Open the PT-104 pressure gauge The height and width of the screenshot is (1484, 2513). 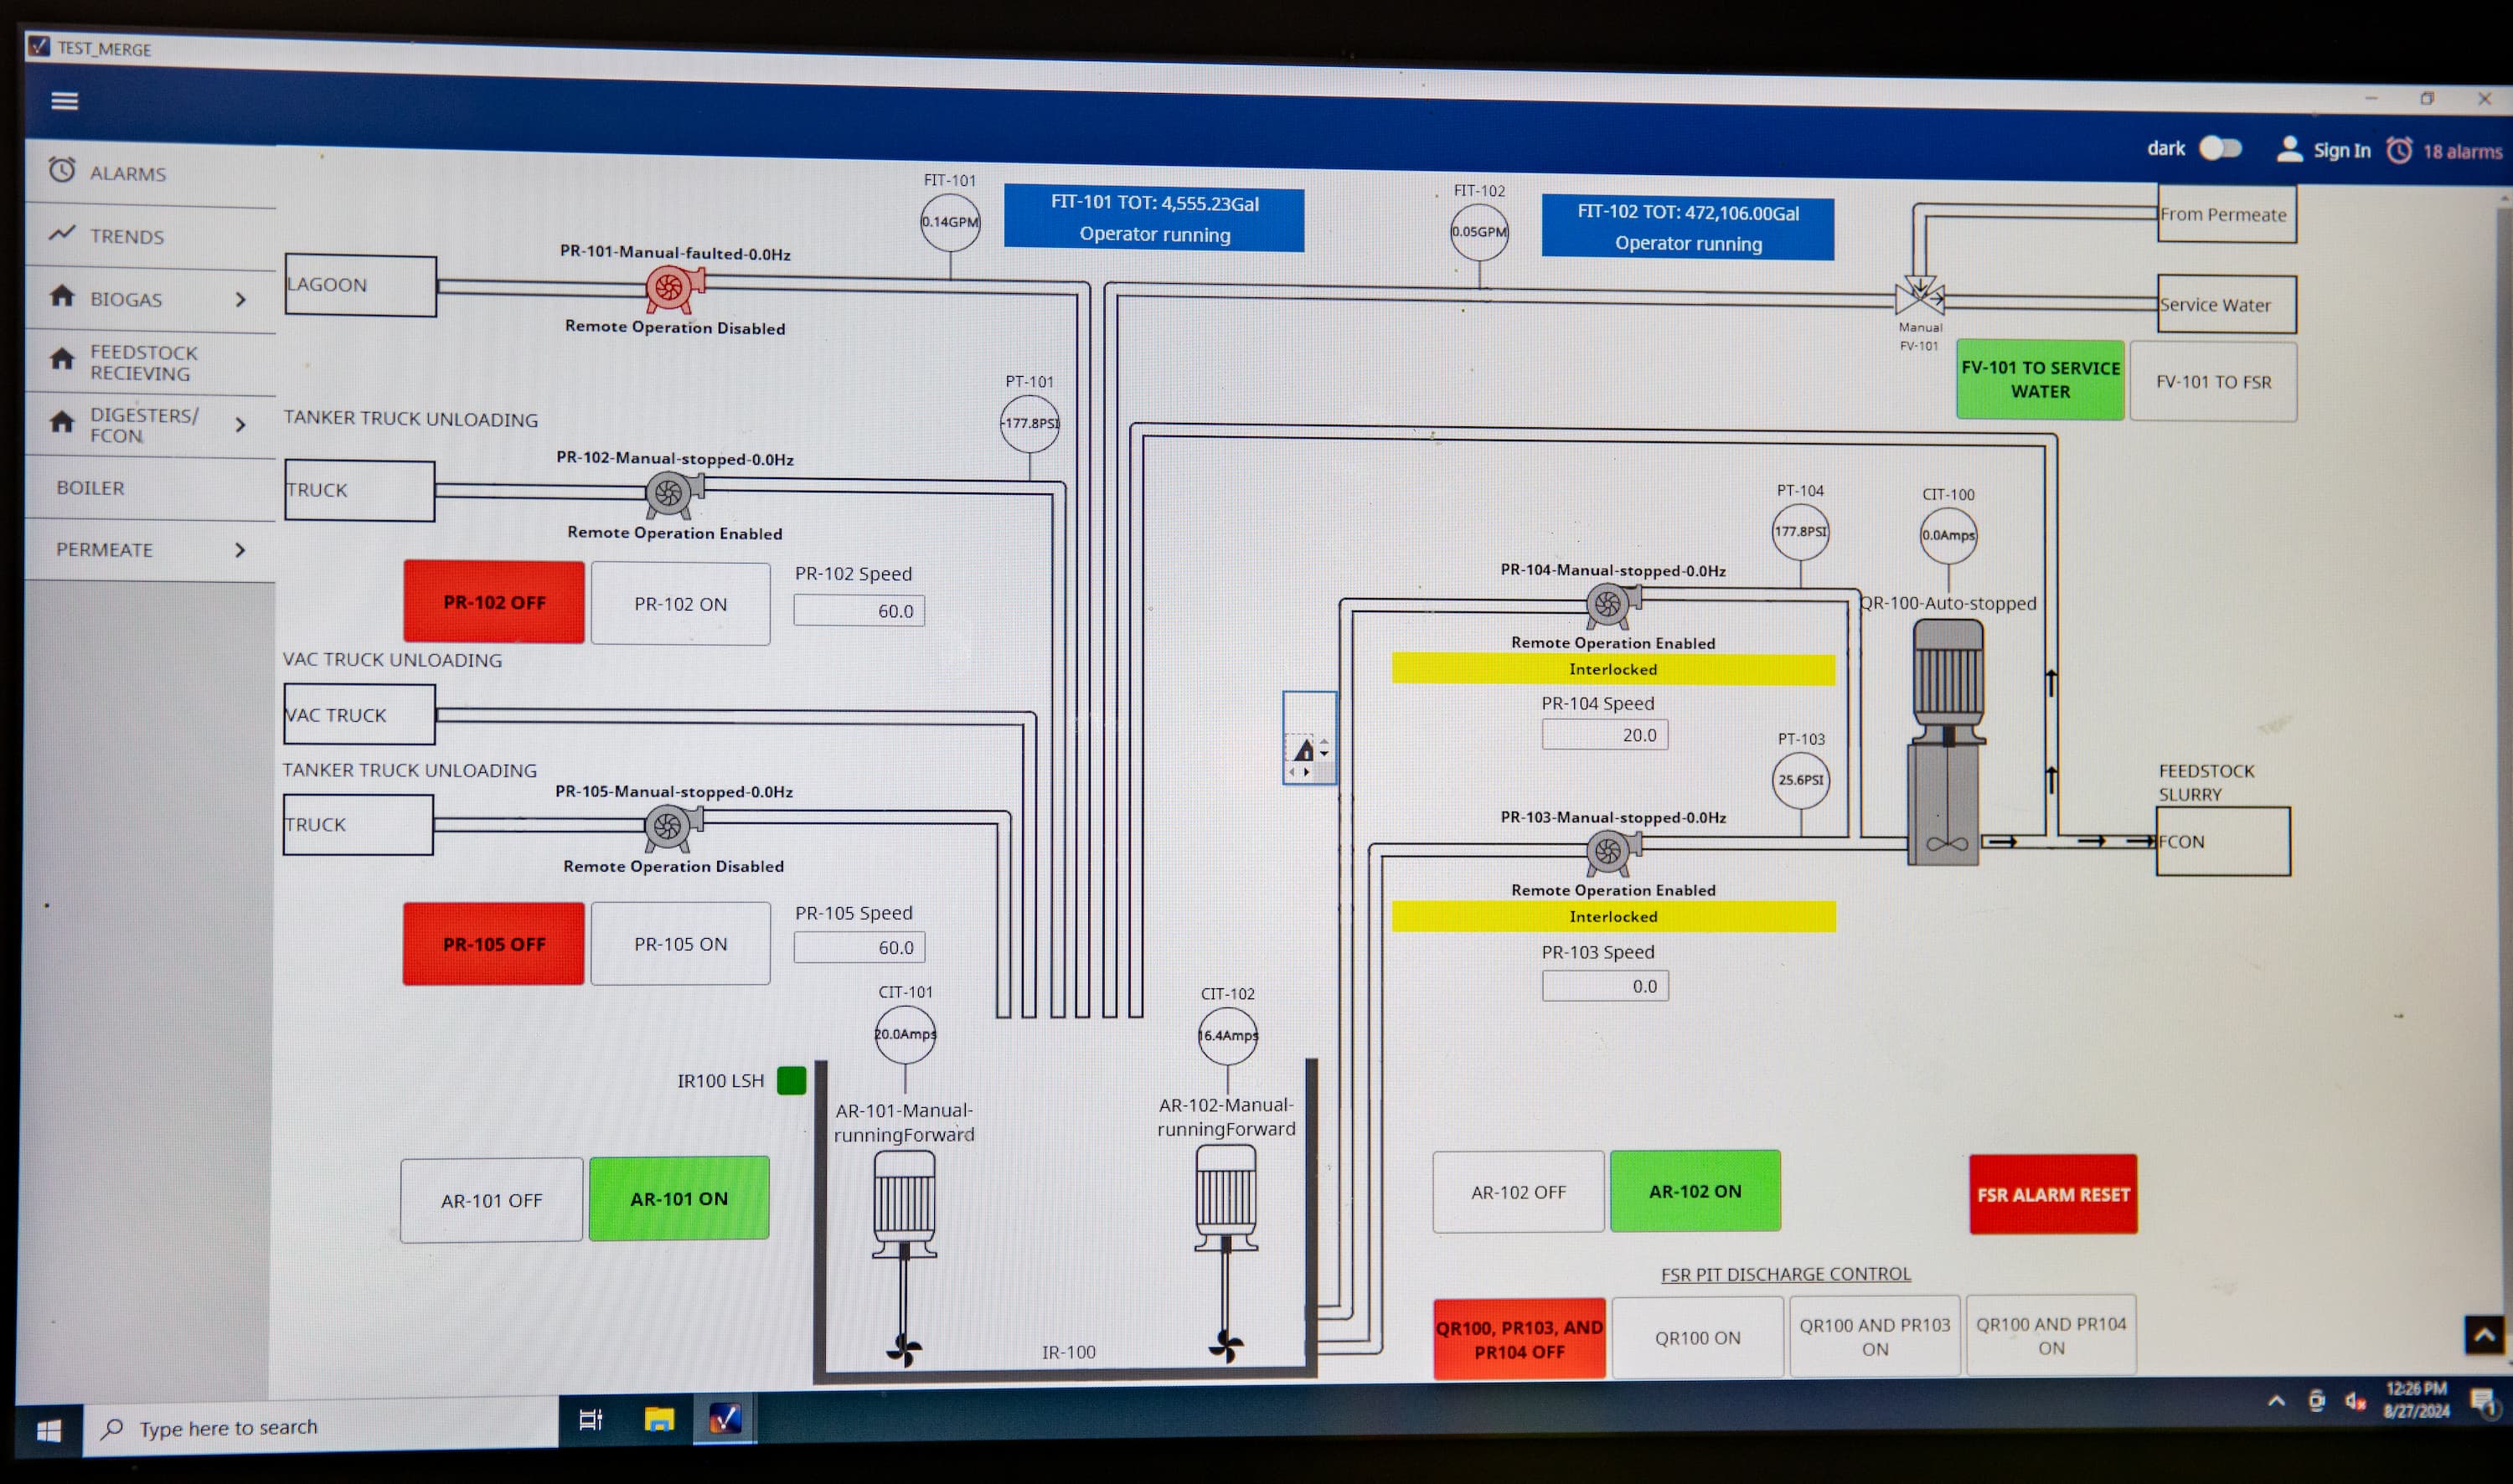pos(1800,532)
